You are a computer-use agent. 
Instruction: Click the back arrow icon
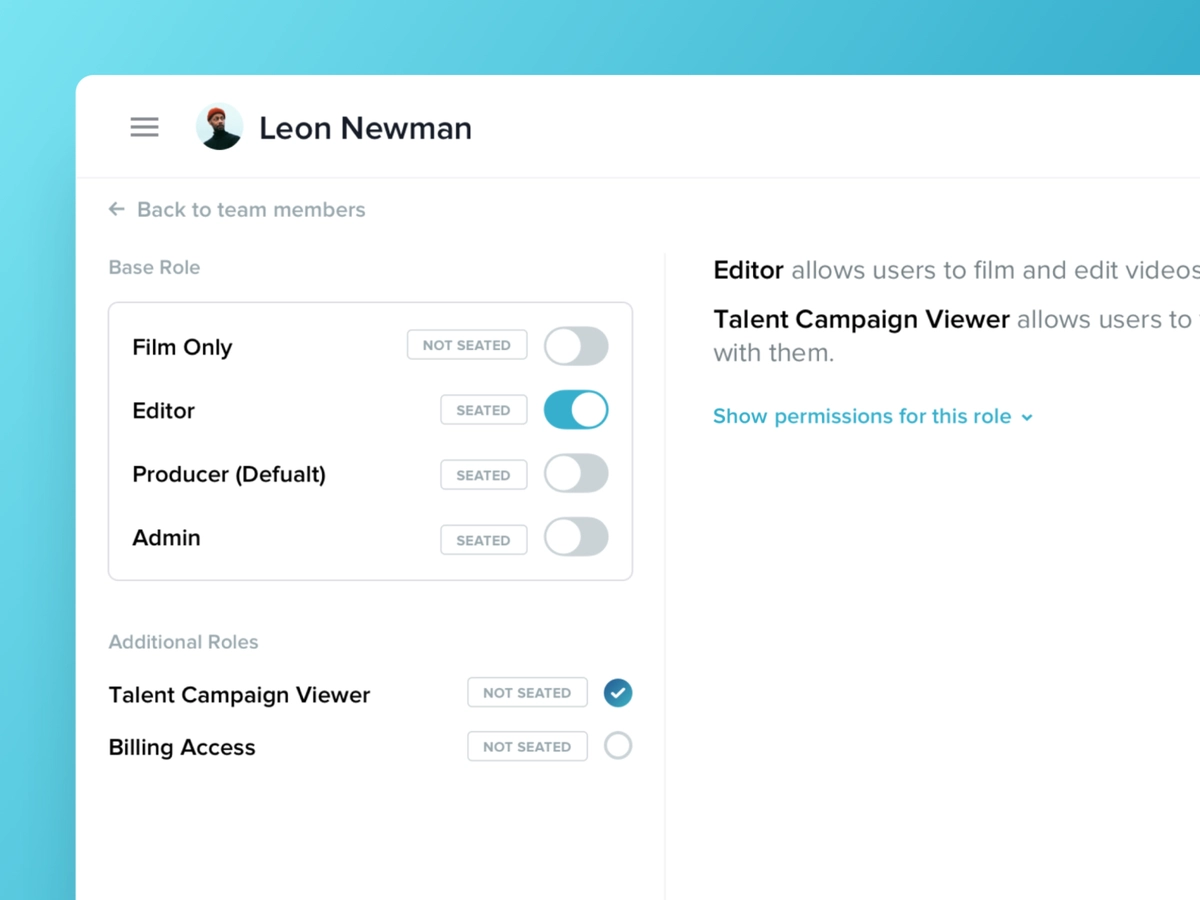117,209
